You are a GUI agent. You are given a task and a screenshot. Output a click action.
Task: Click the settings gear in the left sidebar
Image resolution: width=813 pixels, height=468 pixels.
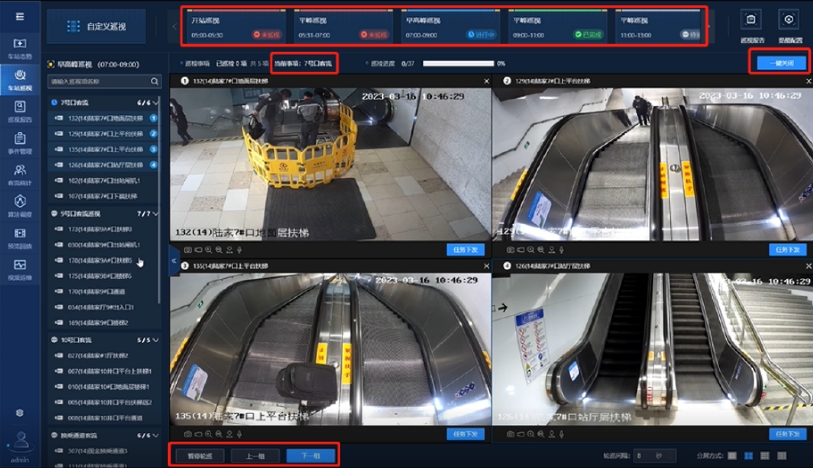19,412
